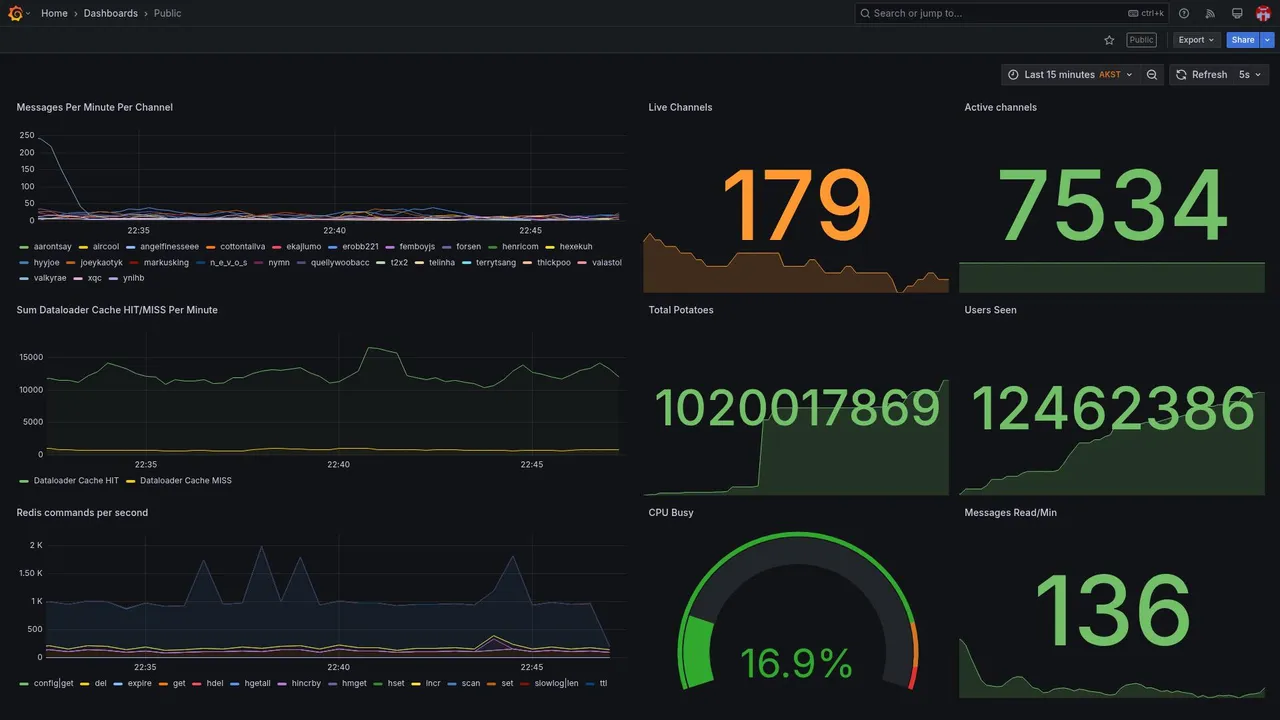Open the help question mark icon
Viewport: 1280px width, 720px height.
[1184, 13]
